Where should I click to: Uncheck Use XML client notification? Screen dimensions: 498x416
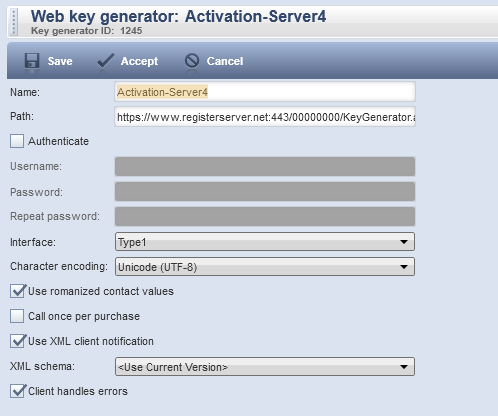pyautogui.click(x=17, y=341)
